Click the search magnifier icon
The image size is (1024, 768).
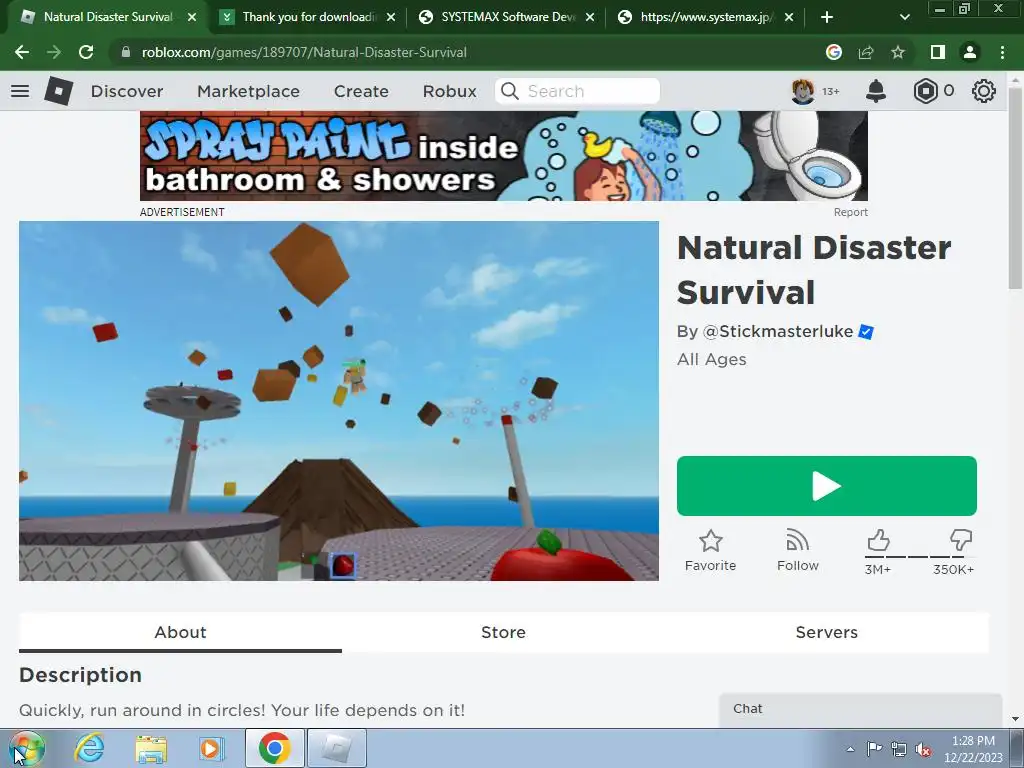509,91
